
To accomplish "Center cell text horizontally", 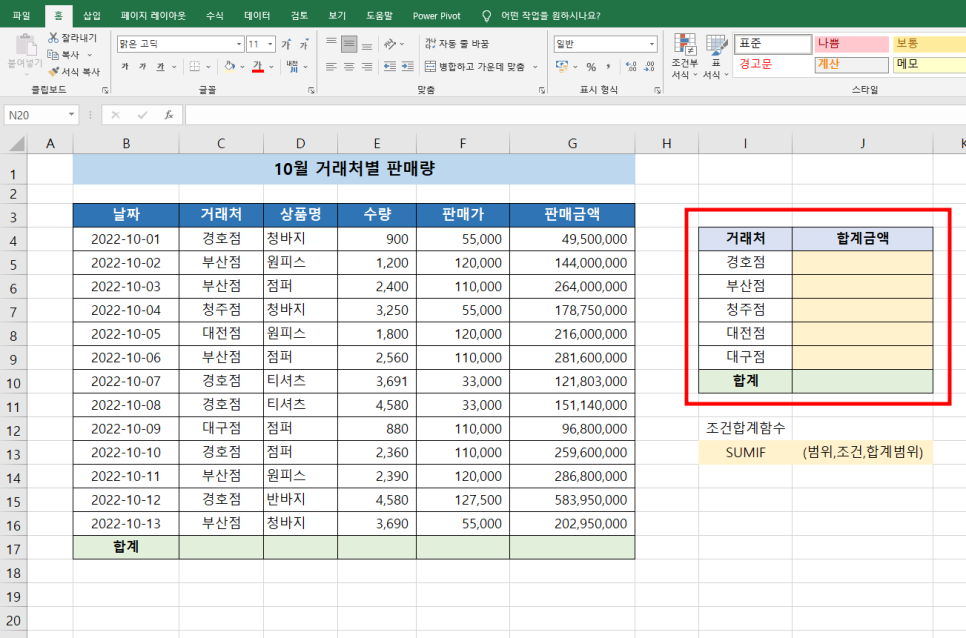I will (349, 67).
